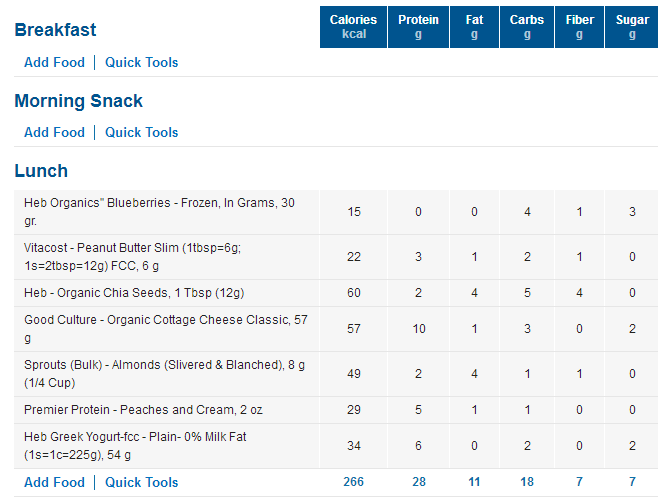Open Quick Tools for Lunch
658x502 pixels.
[x=141, y=482]
